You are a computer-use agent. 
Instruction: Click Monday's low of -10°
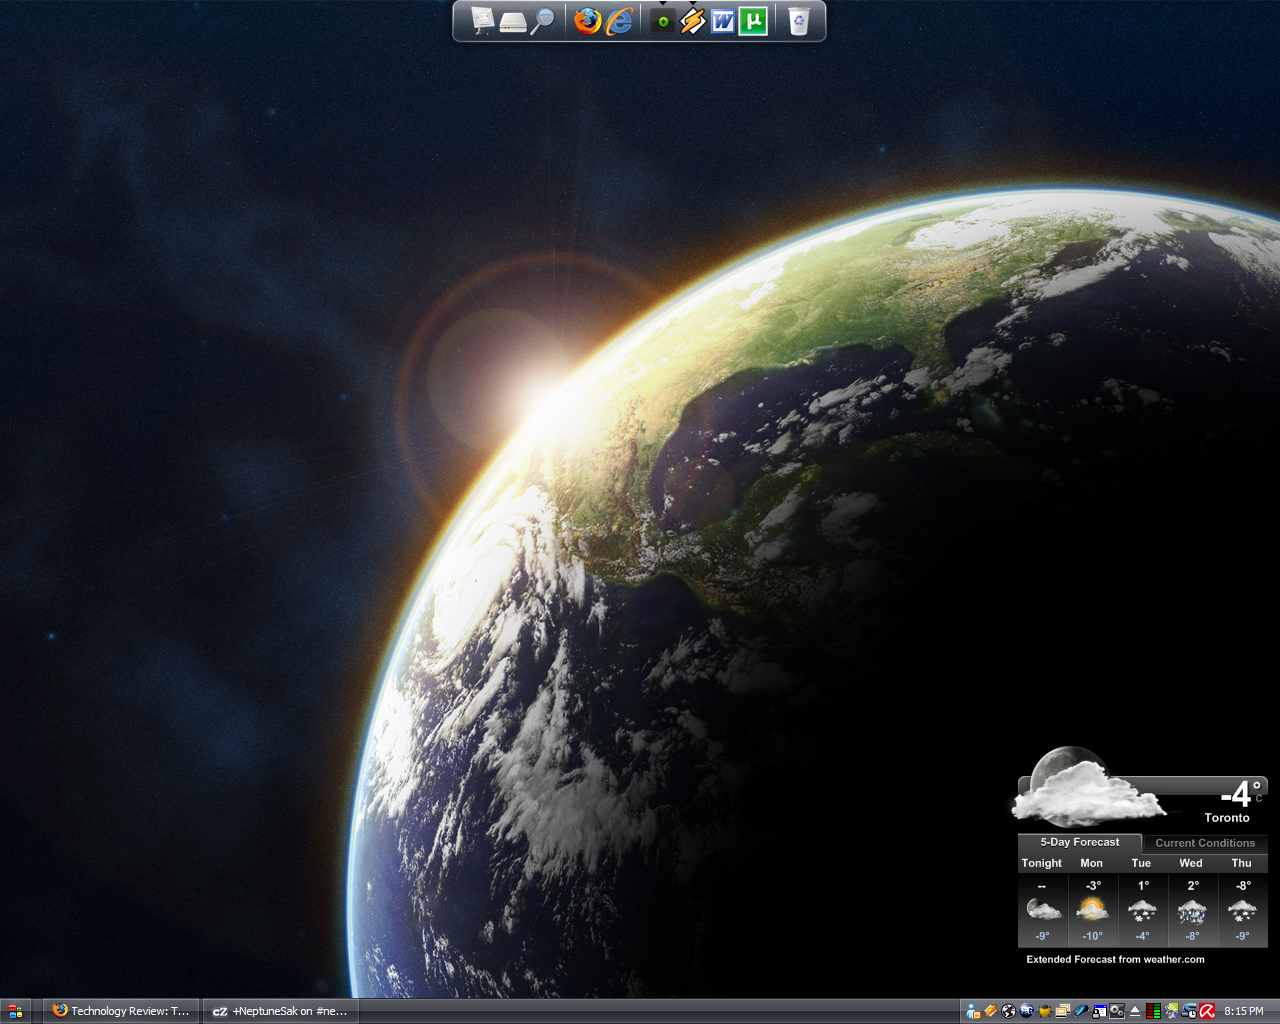click(1092, 936)
